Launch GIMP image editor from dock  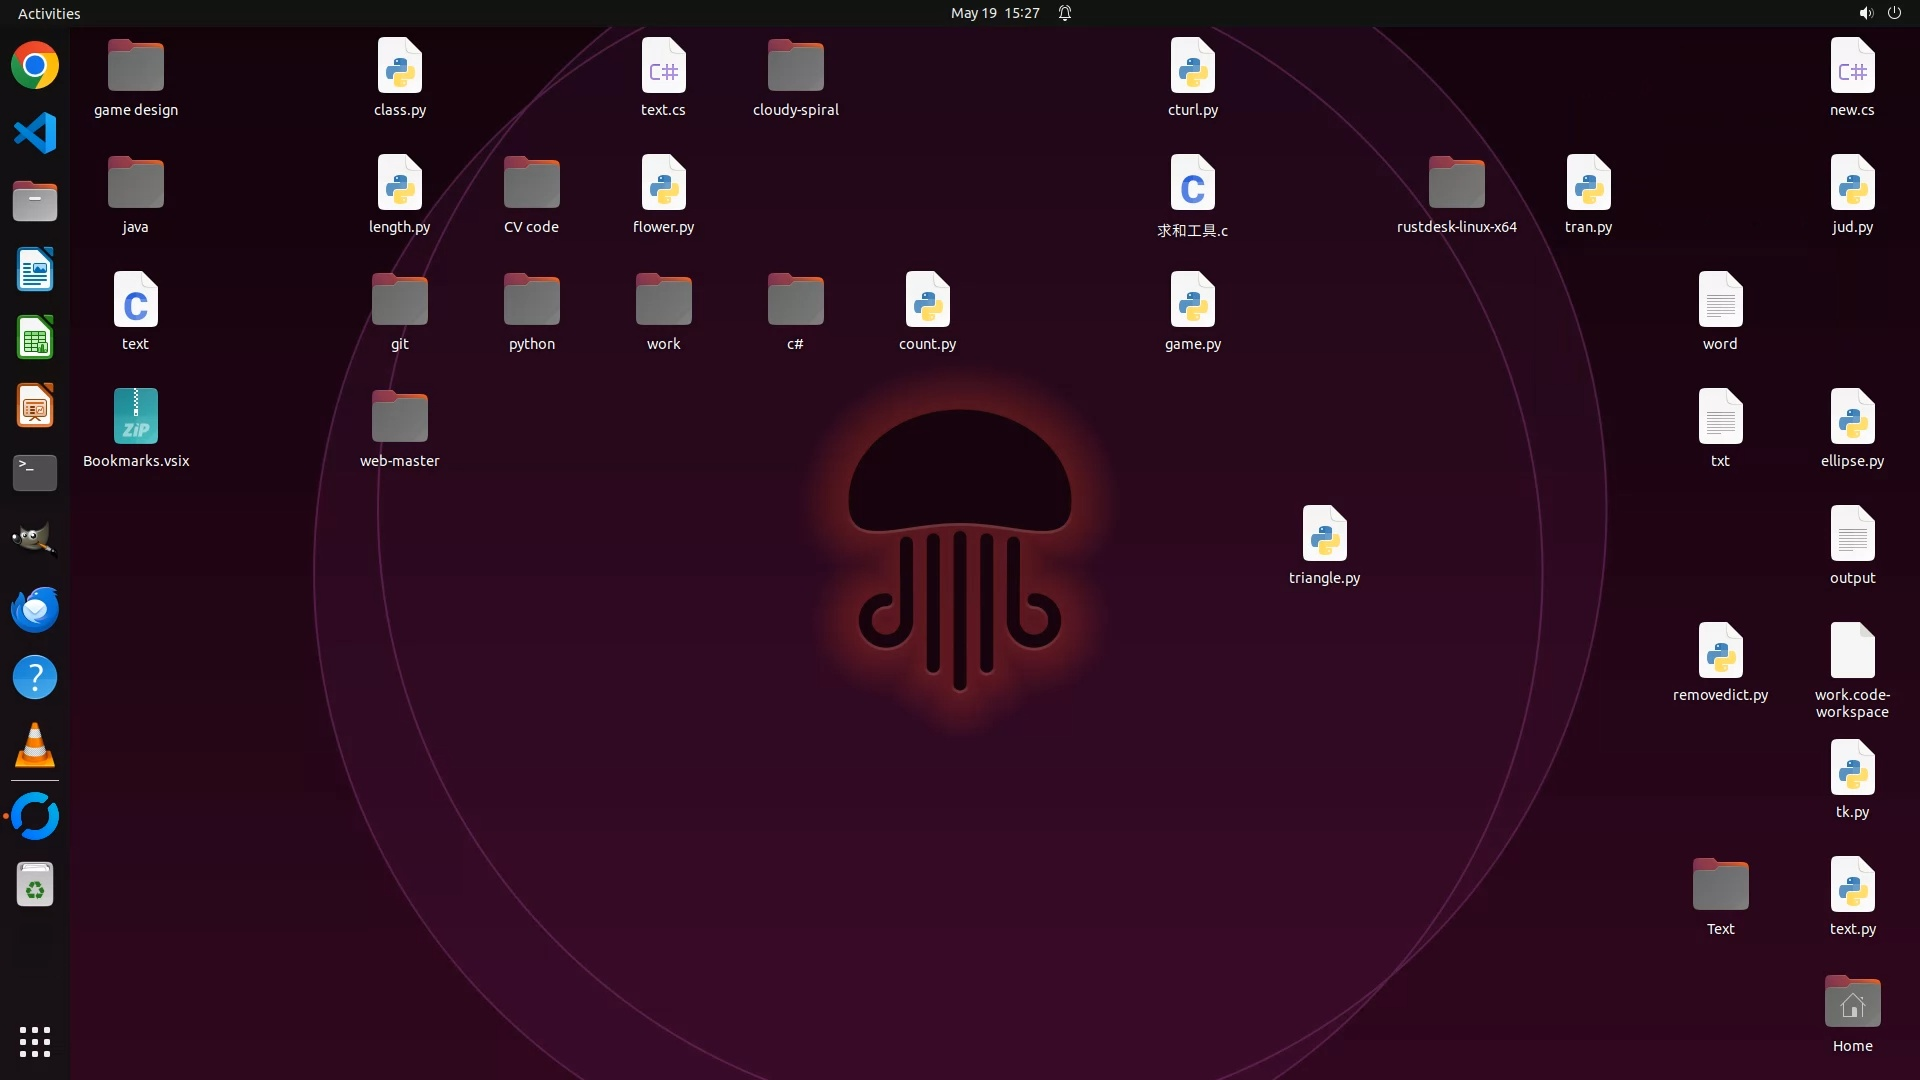pyautogui.click(x=35, y=540)
